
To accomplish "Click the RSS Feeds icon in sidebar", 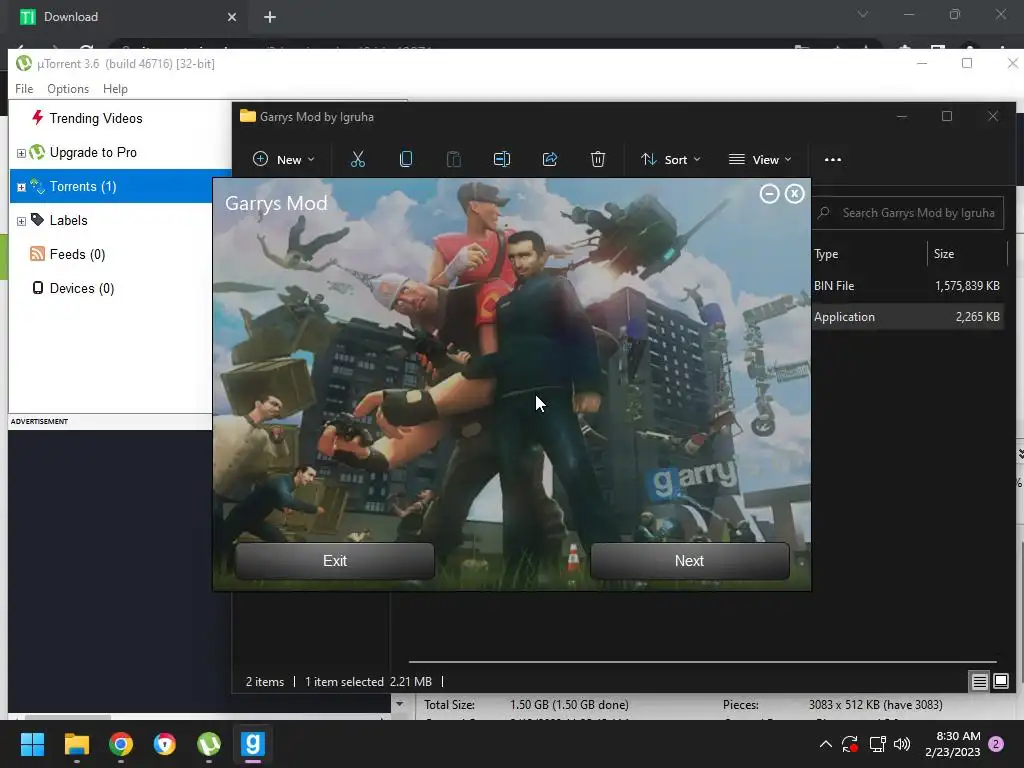I will coord(38,253).
